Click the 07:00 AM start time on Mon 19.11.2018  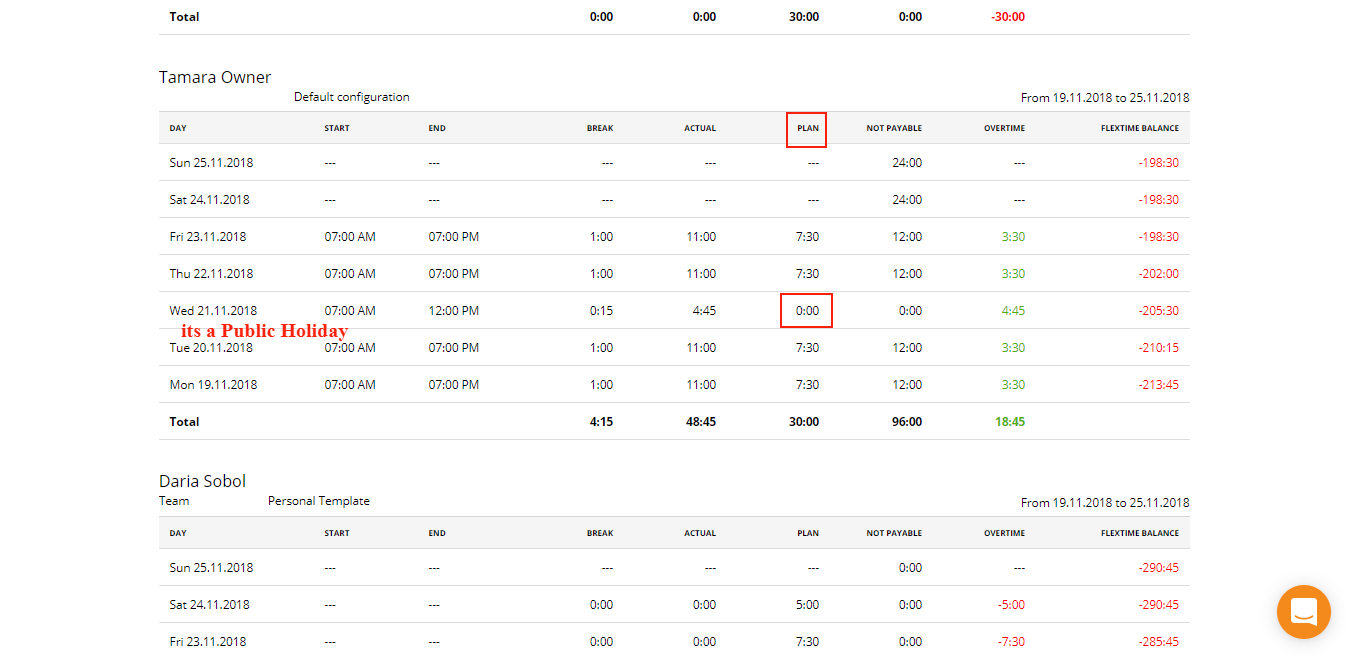350,385
